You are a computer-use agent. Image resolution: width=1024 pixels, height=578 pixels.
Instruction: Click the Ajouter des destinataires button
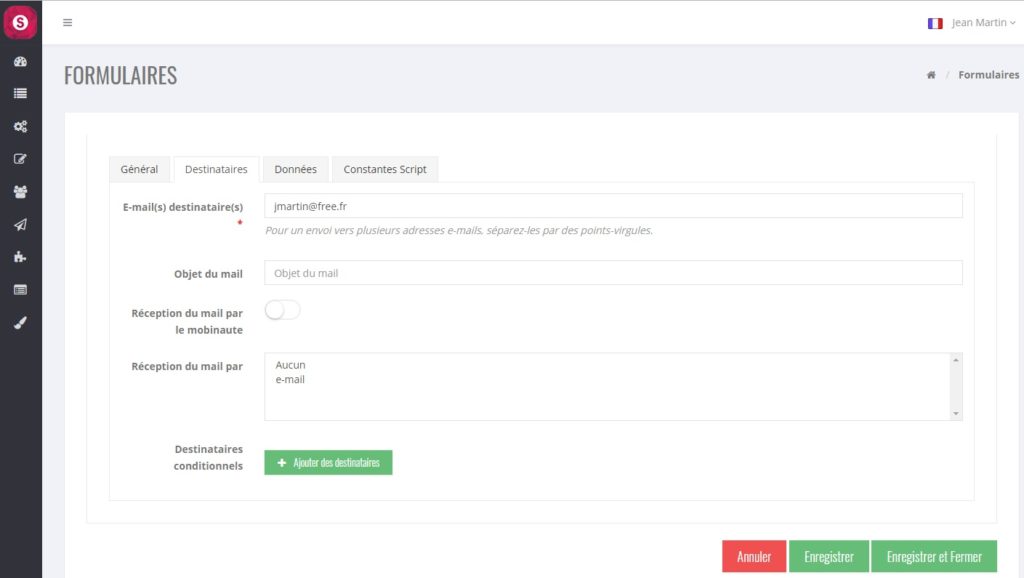click(328, 462)
